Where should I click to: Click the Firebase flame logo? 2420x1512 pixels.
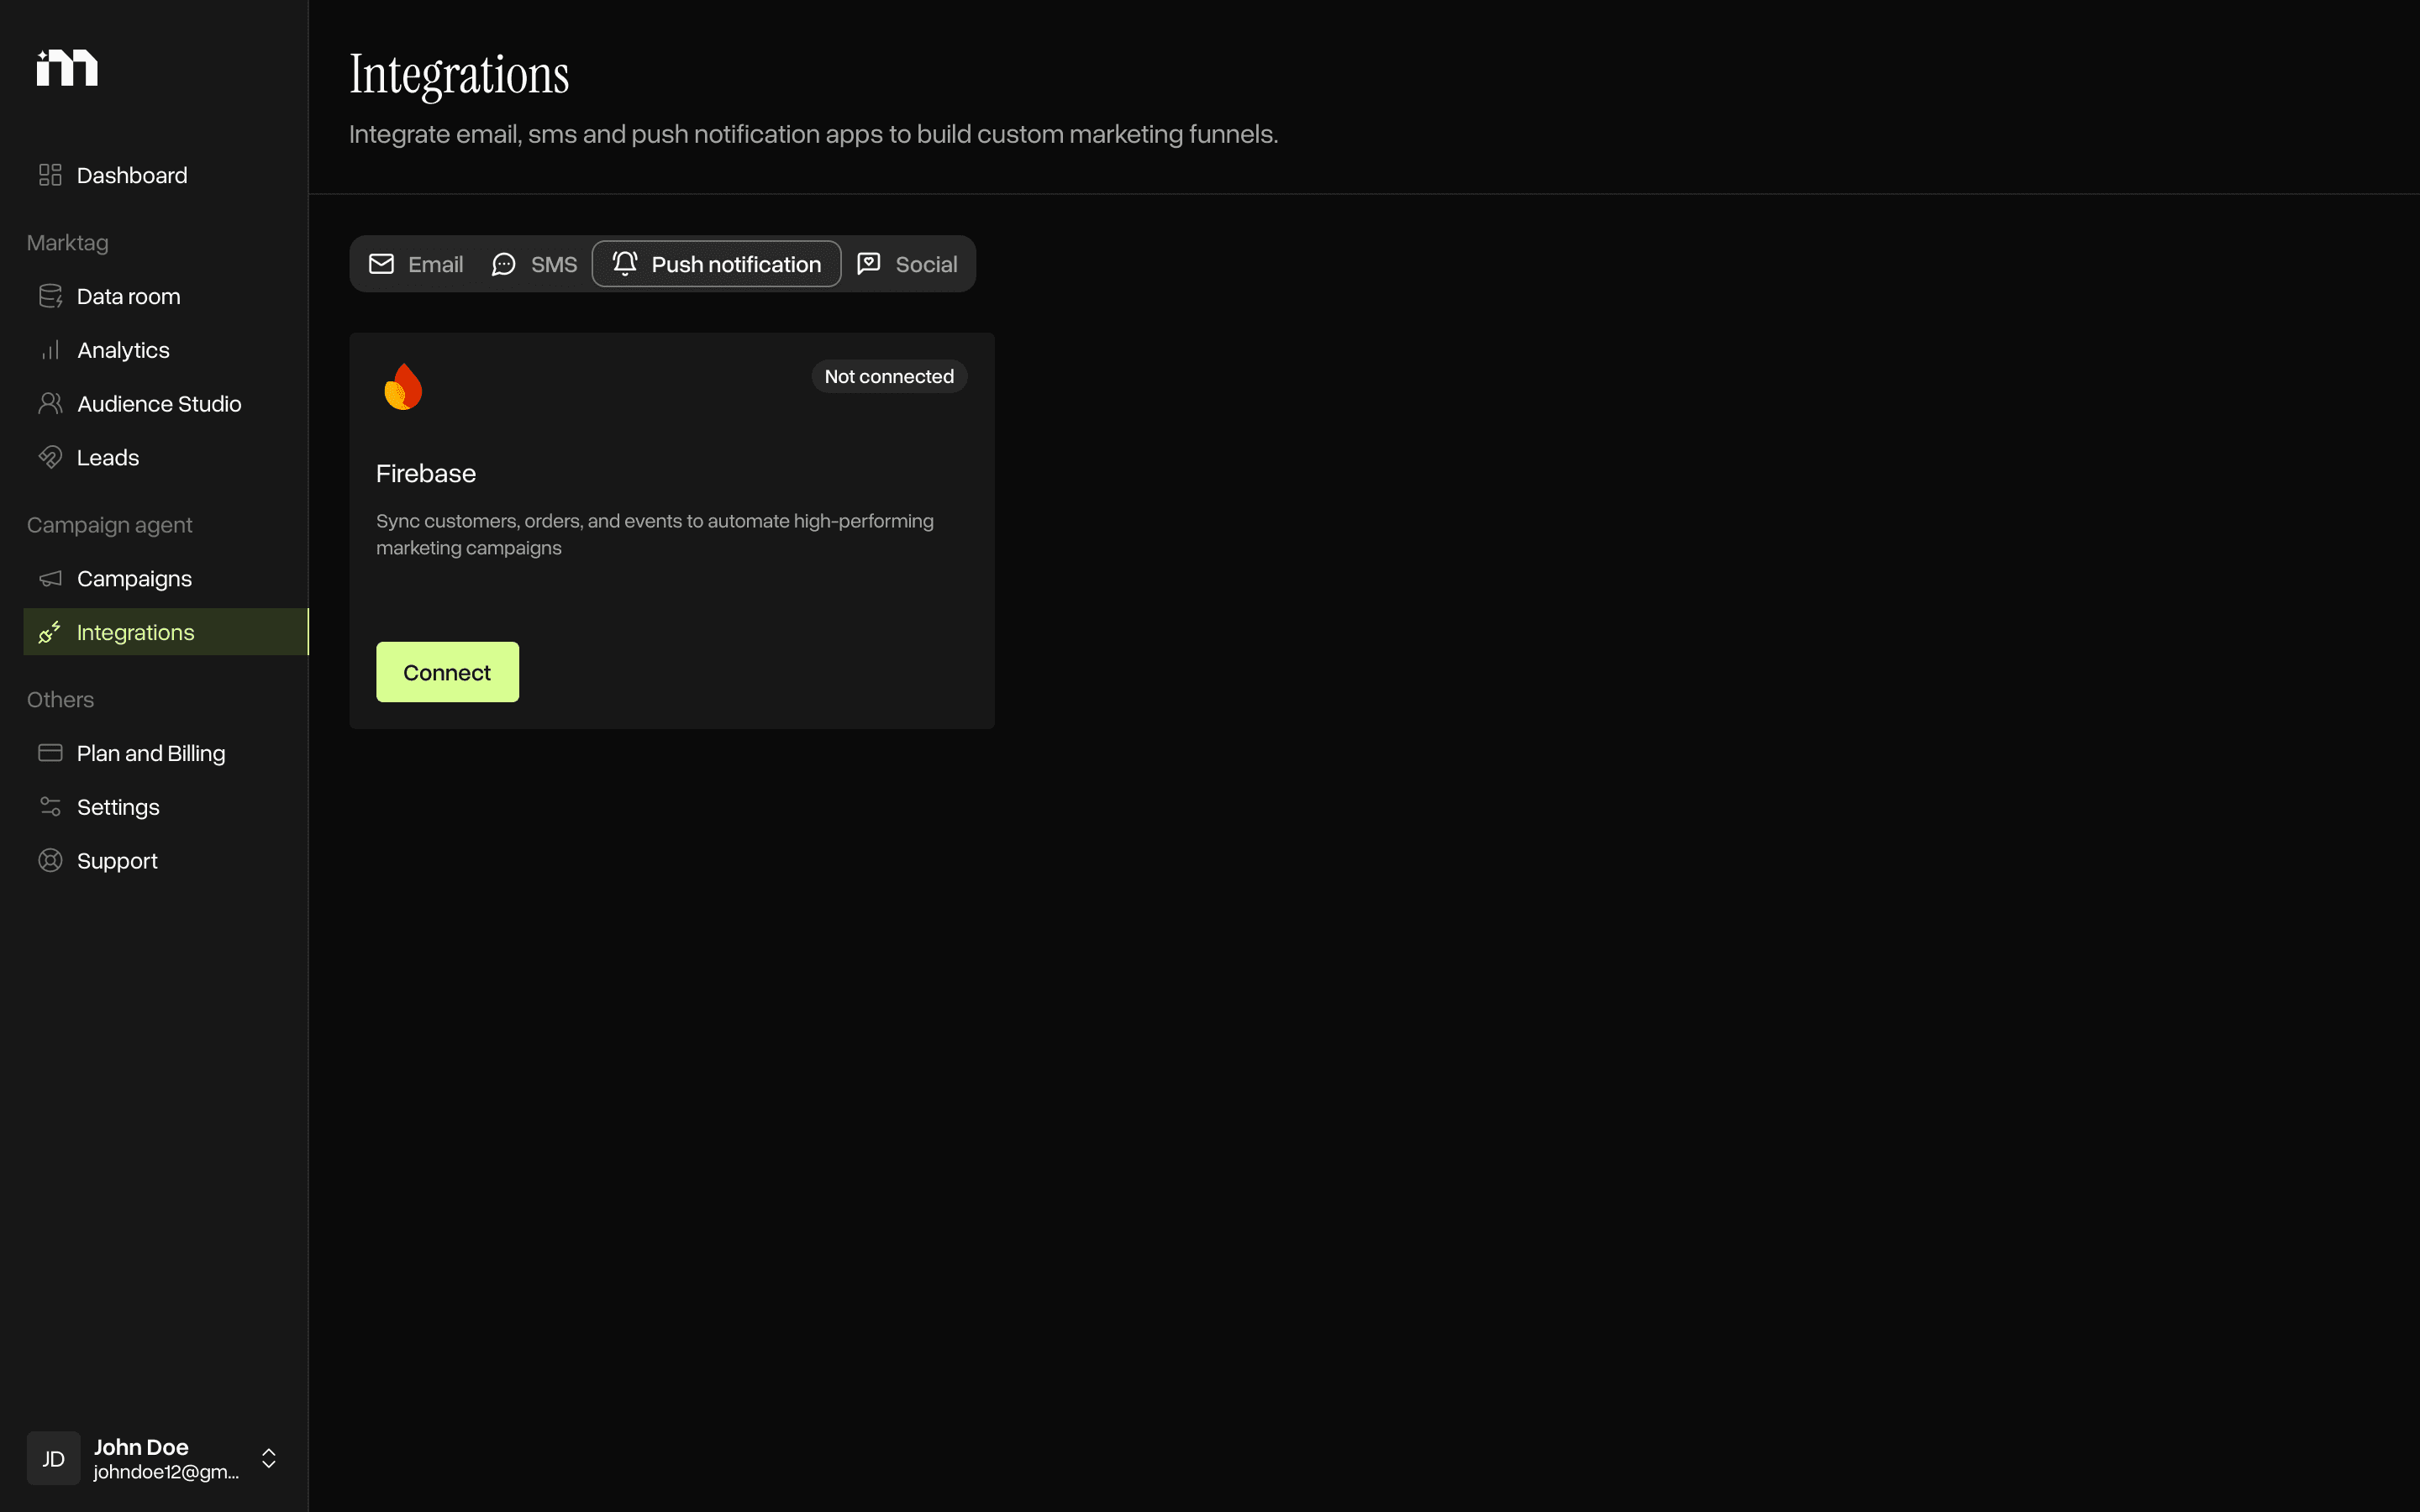click(x=404, y=386)
